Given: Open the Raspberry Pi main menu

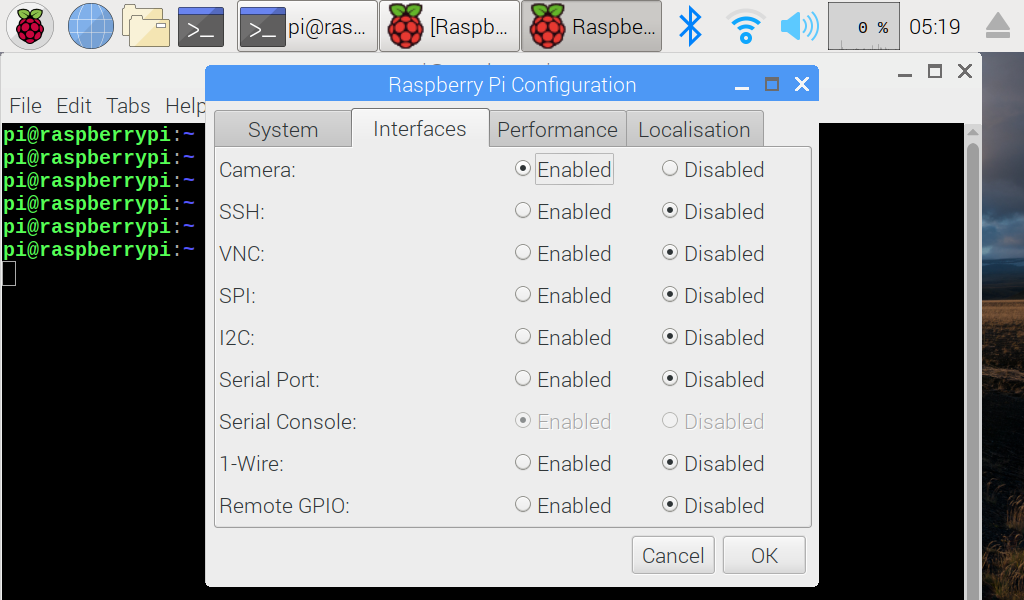Looking at the screenshot, I should pyautogui.click(x=30, y=27).
